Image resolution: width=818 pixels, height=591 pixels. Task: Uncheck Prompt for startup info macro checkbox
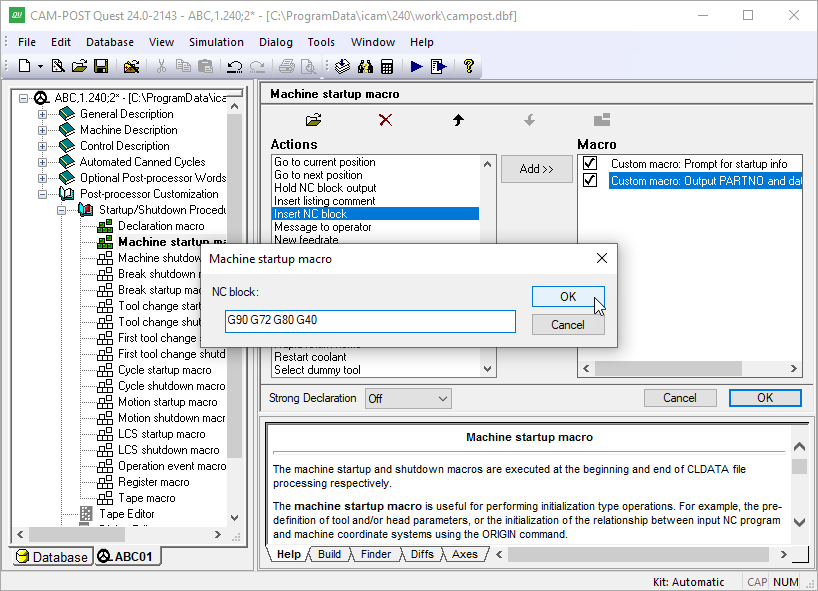pos(590,163)
